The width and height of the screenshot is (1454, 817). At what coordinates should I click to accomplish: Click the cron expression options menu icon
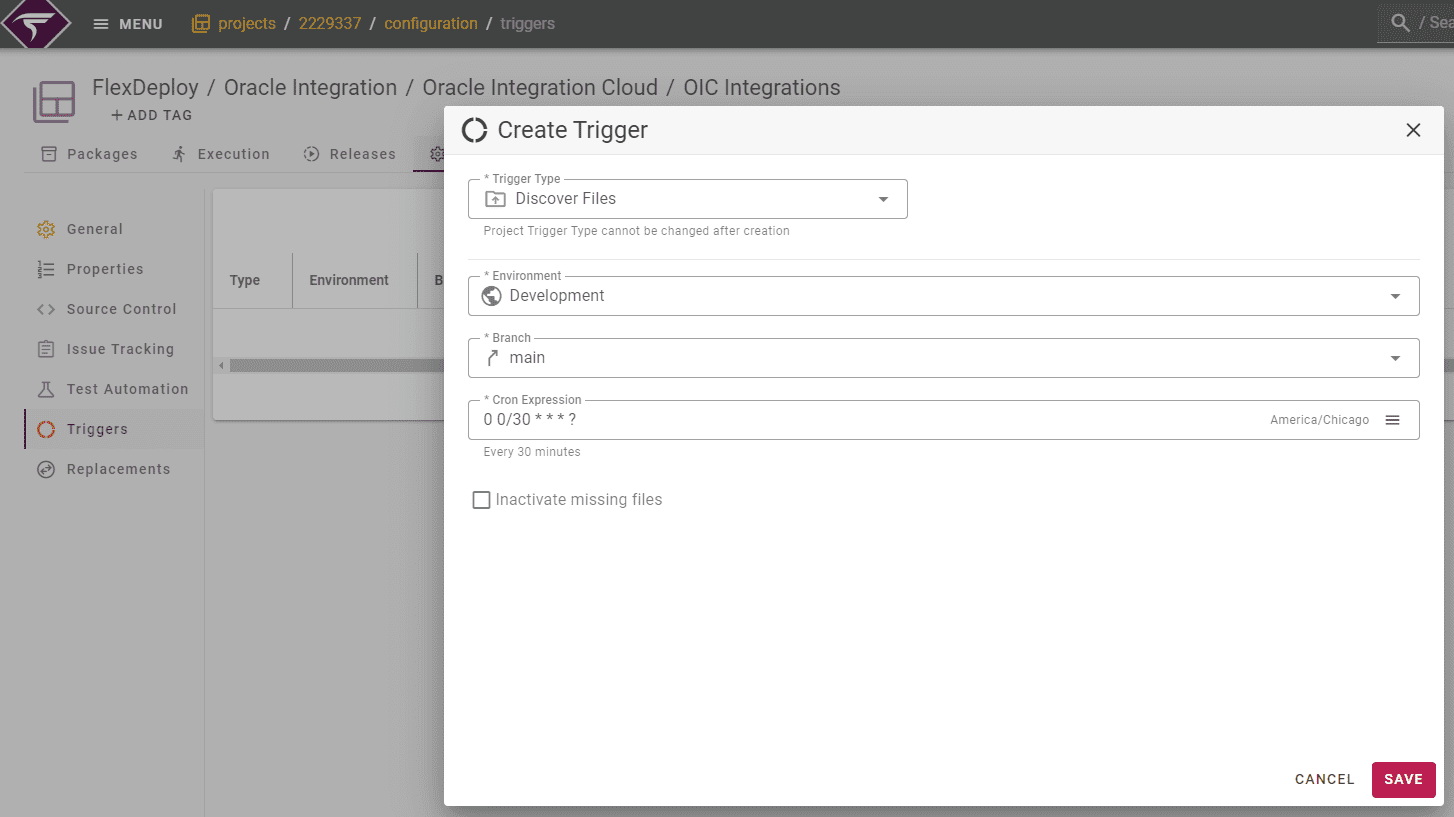(1392, 420)
